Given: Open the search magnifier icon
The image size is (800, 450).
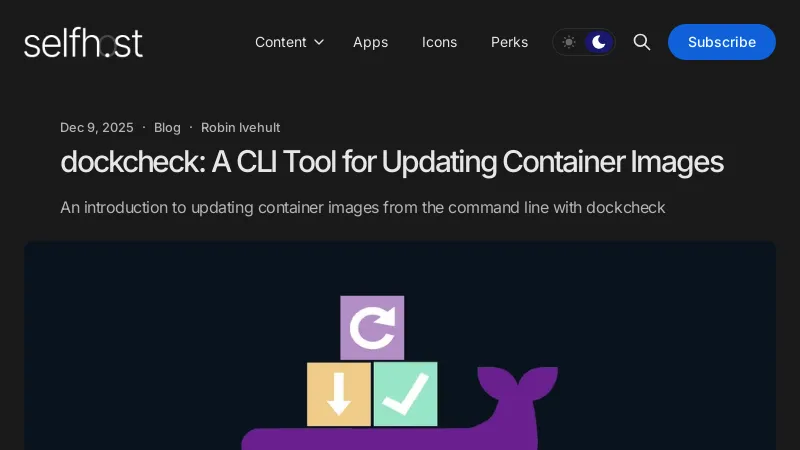Looking at the screenshot, I should (x=641, y=42).
